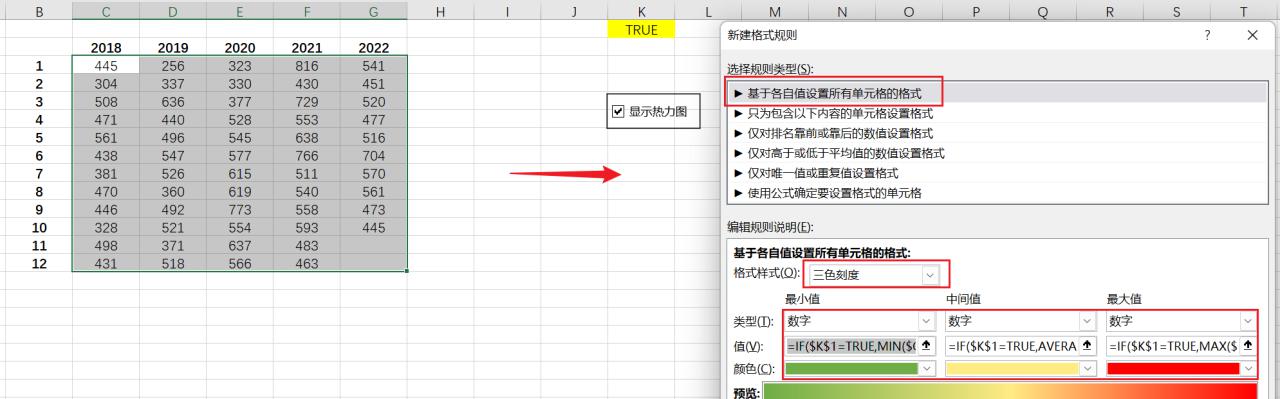Select column K header
The height and width of the screenshot is (399, 1280).
[x=641, y=11]
